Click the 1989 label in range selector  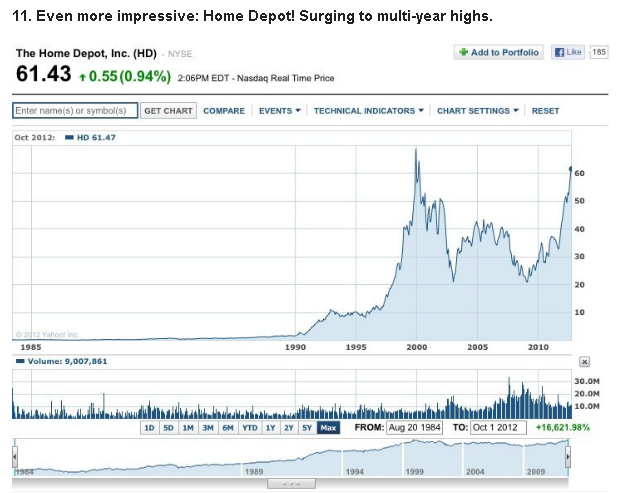pos(254,472)
